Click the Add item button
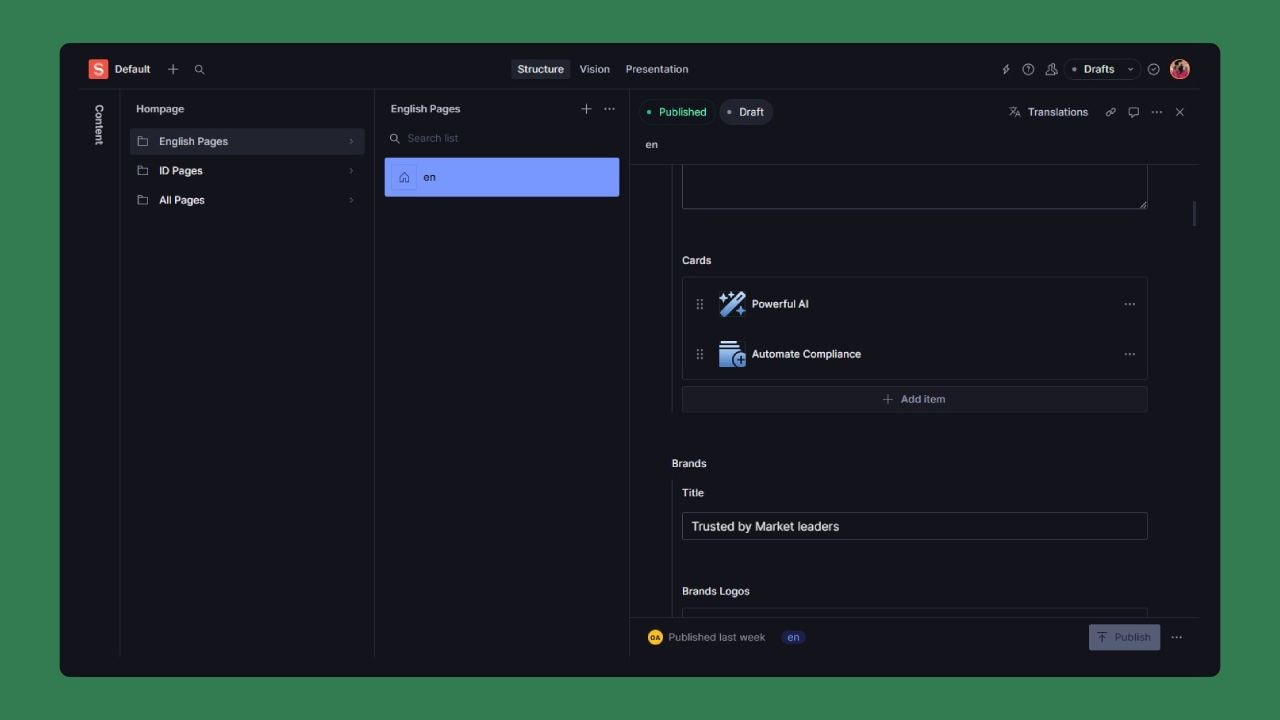 pos(914,399)
